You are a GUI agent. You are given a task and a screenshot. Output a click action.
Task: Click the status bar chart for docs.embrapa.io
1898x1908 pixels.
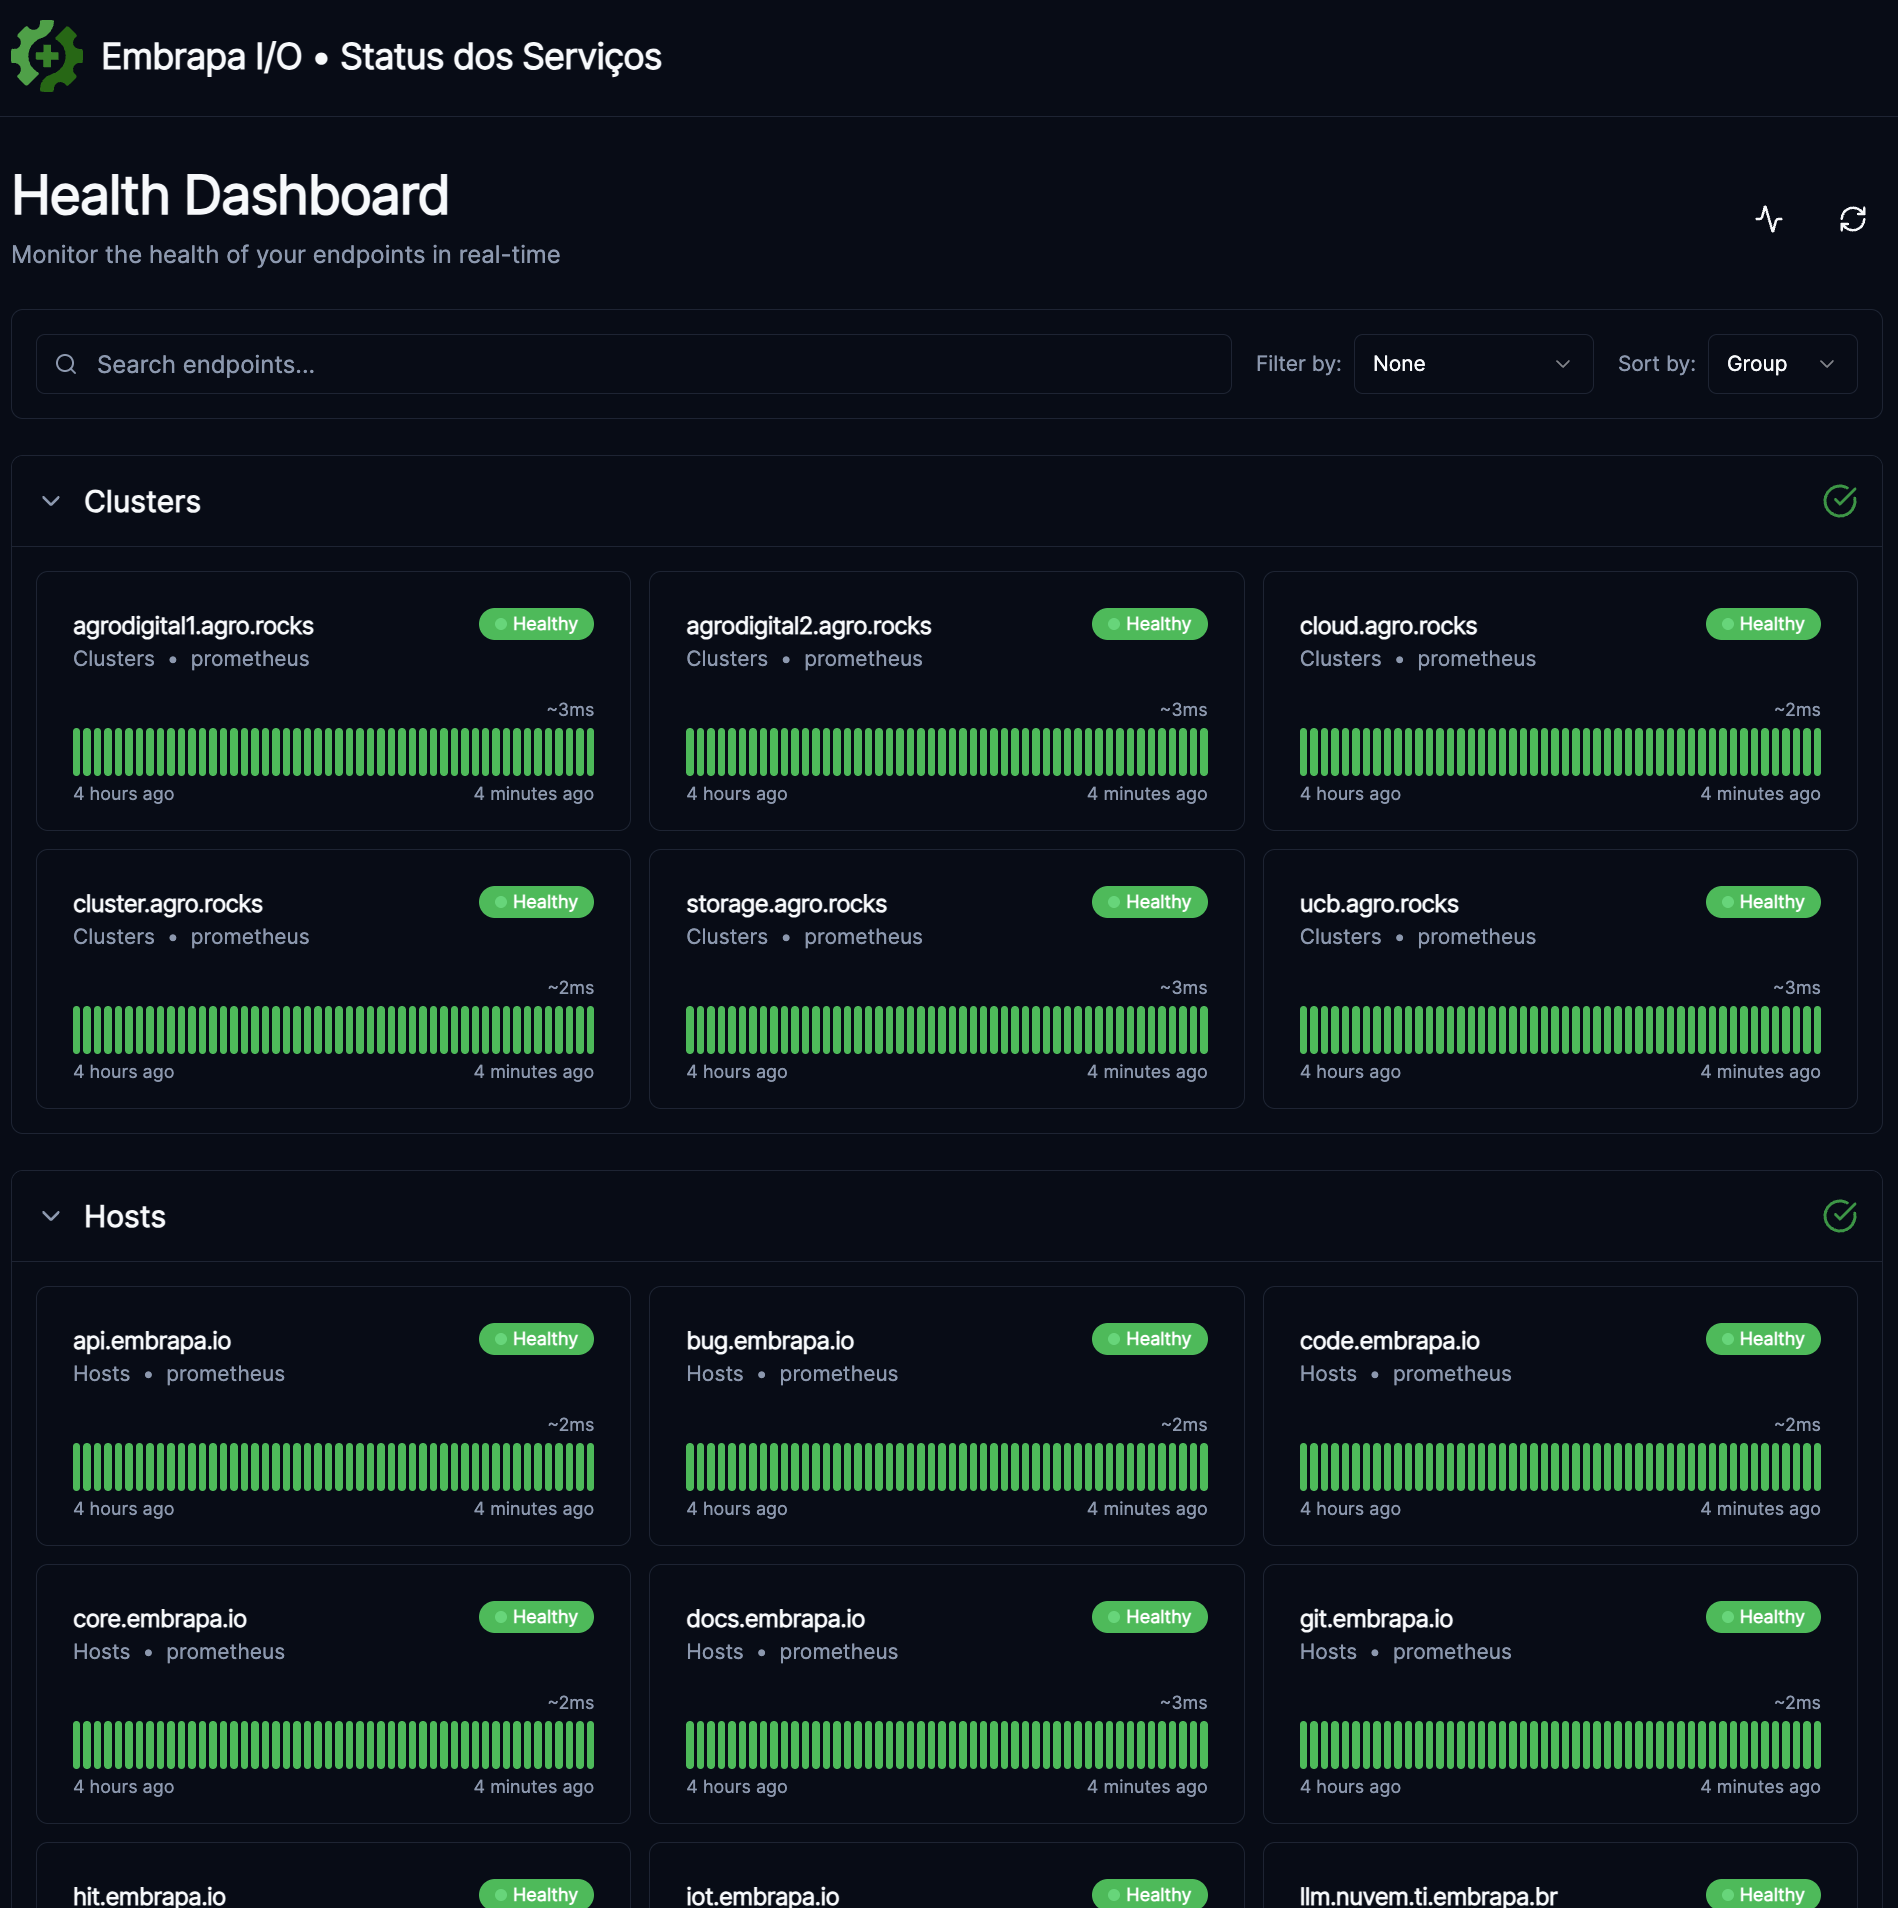(x=946, y=1745)
